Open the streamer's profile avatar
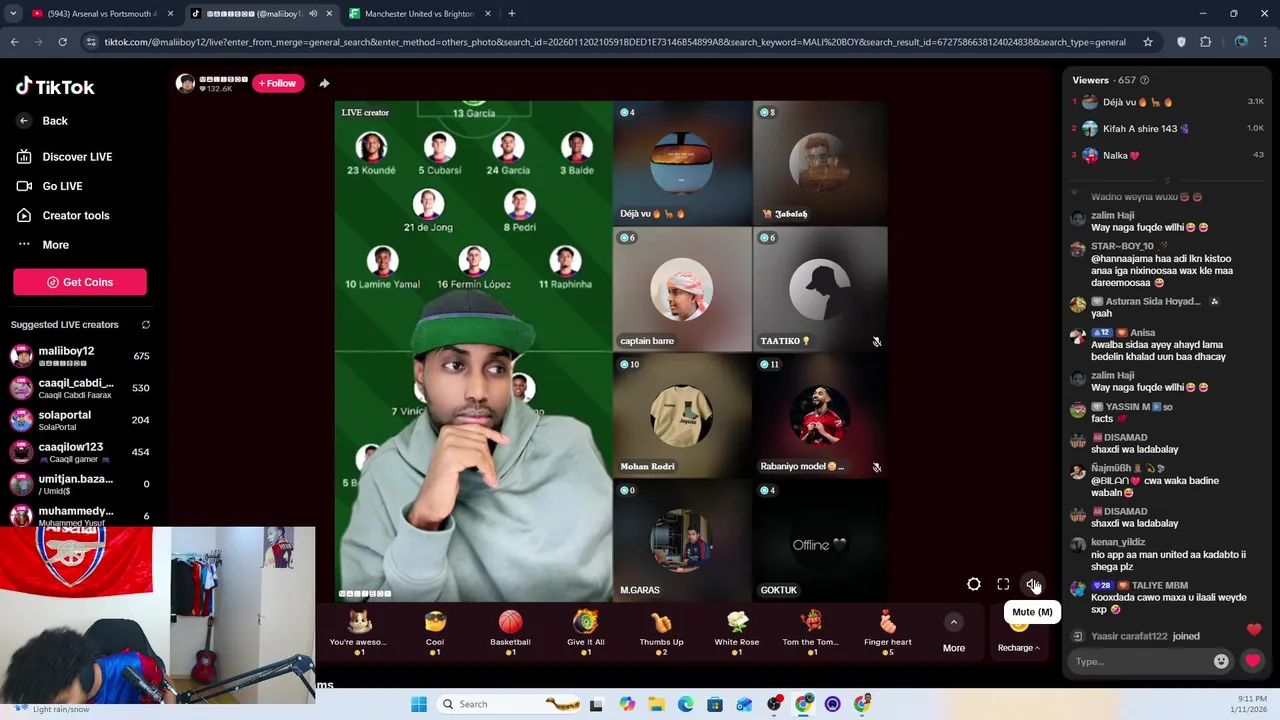Screen dimensions: 1280x720 [185, 83]
